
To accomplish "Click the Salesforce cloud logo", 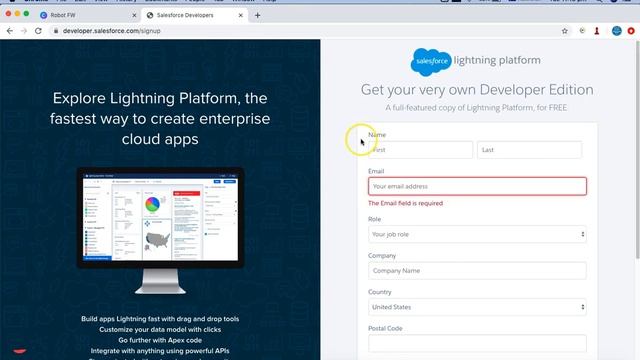I will (x=431, y=62).
